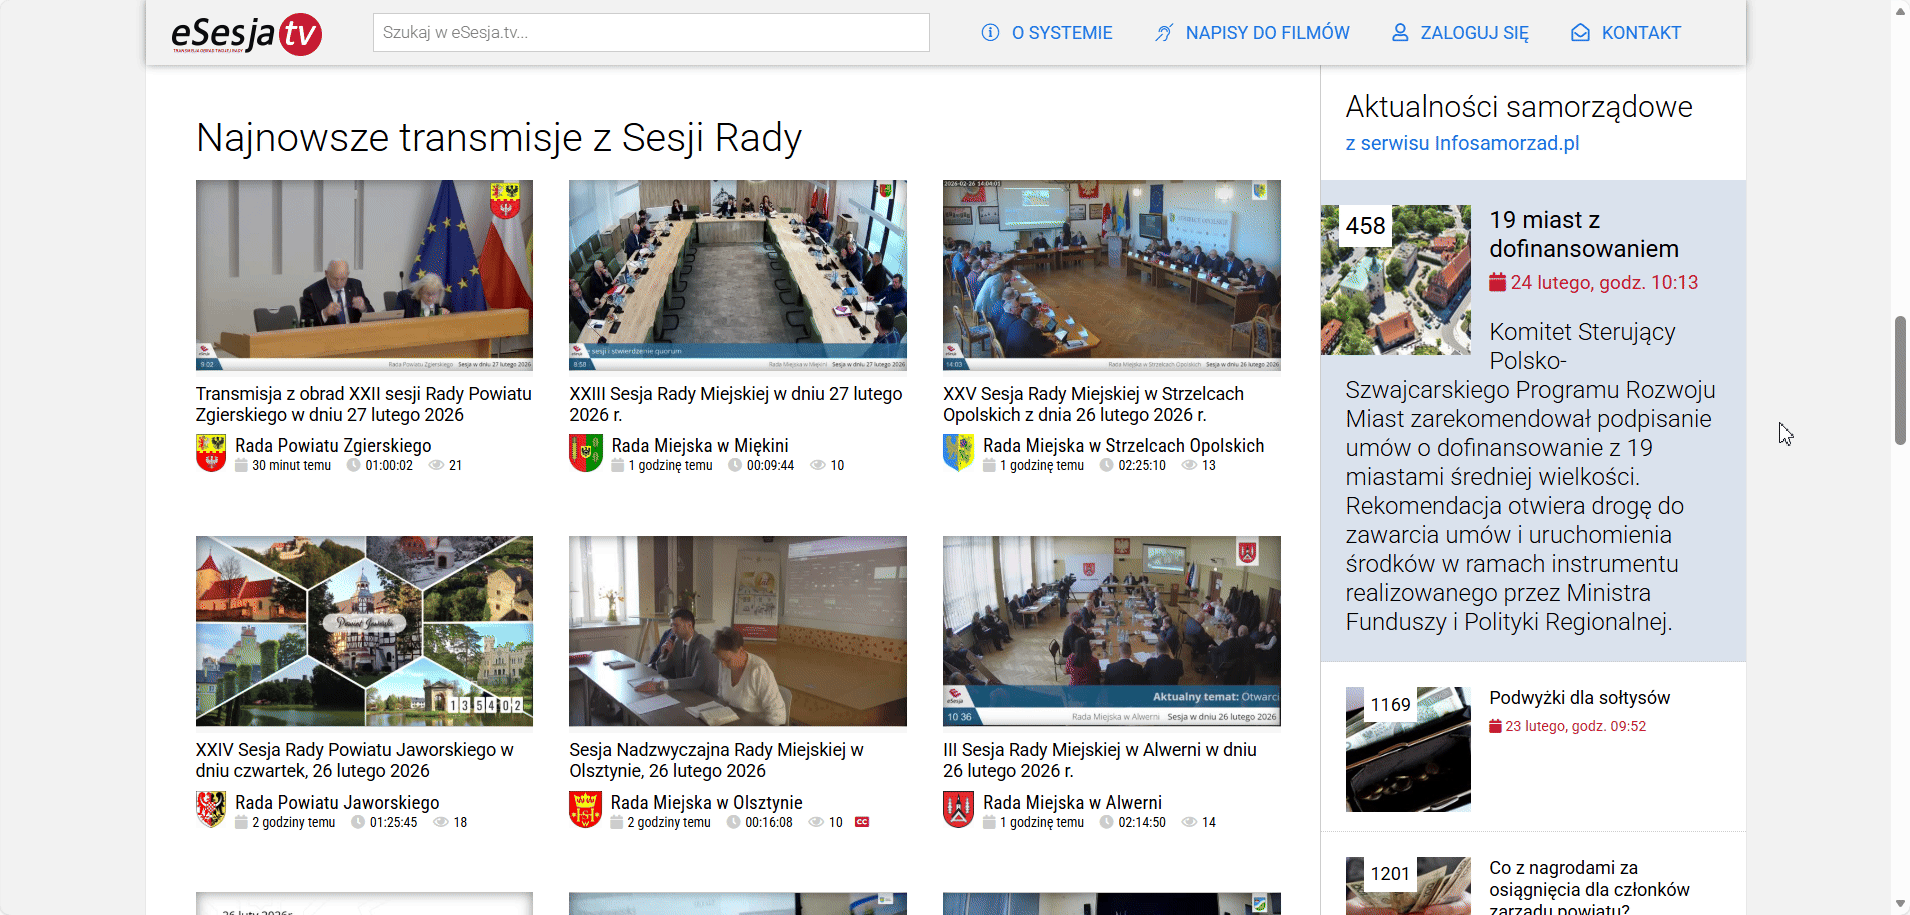Click the eSesja tv logo
The image size is (1910, 915).
(x=246, y=34)
